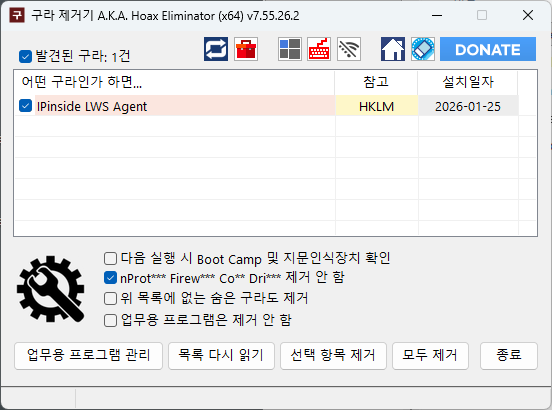Click the Hoax Eliminator app icon in title bar
The image size is (552, 410).
[x=17, y=15]
